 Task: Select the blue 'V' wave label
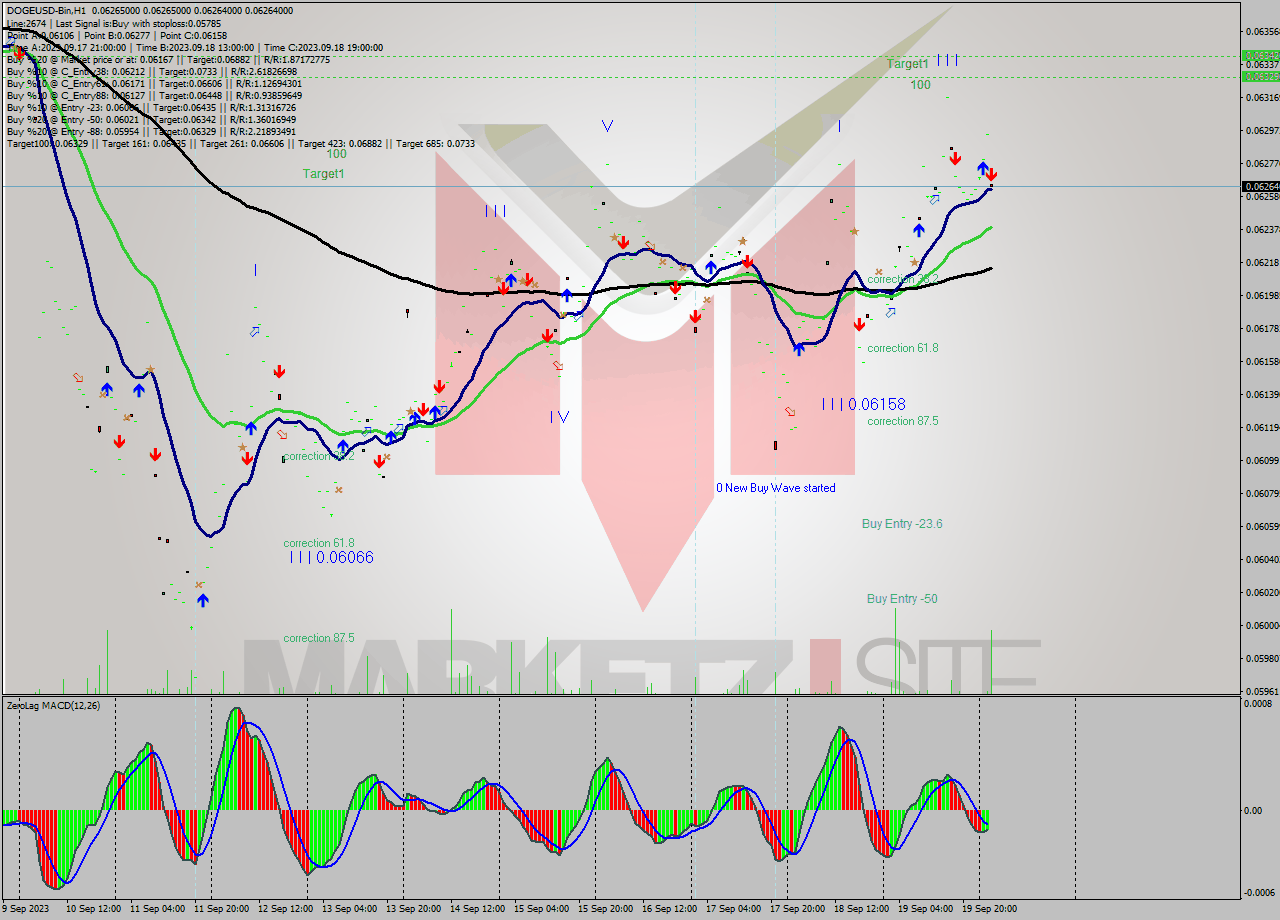point(607,126)
